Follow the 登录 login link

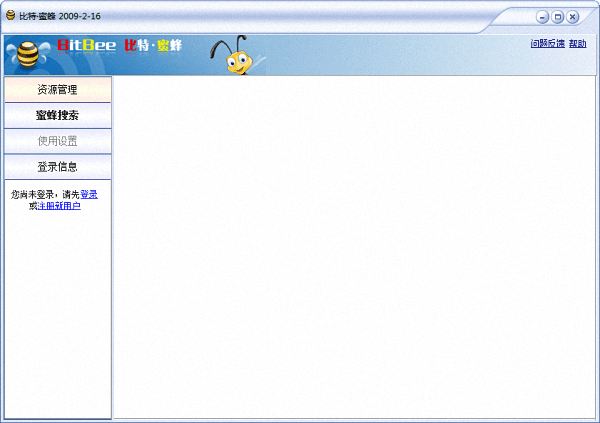pyautogui.click(x=89, y=195)
